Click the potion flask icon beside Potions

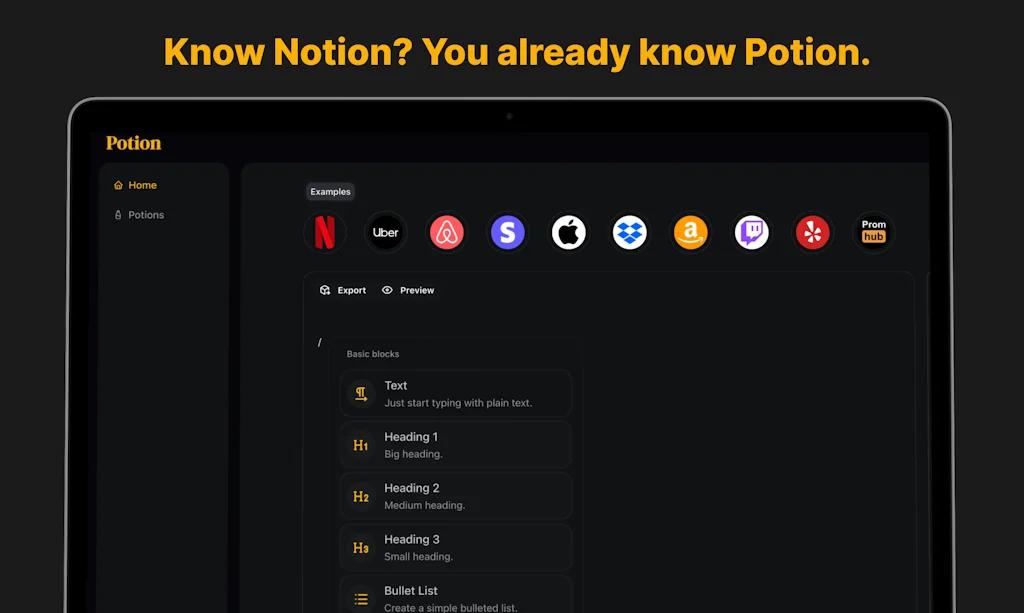[117, 215]
